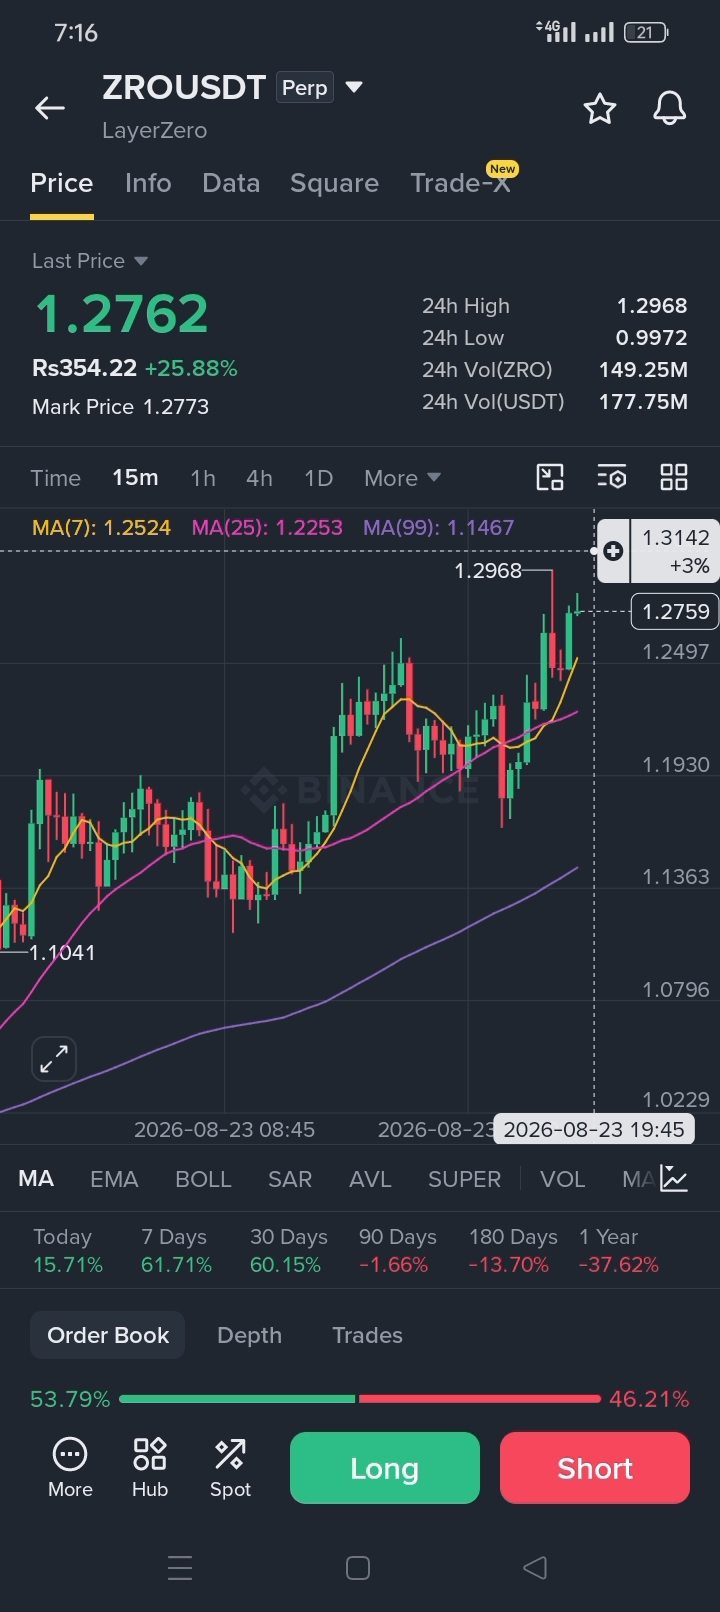Viewport: 720px width, 1612px height.
Task: Select the 4h chart interval
Action: (259, 478)
